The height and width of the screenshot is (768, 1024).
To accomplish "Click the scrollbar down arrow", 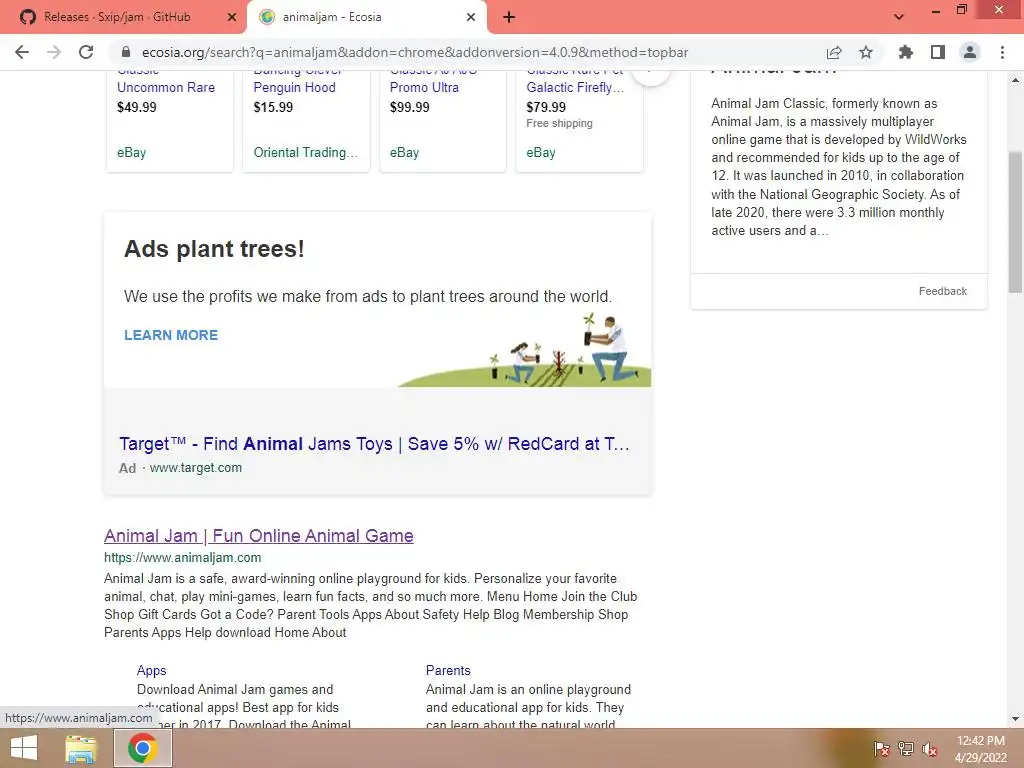I will (1016, 719).
